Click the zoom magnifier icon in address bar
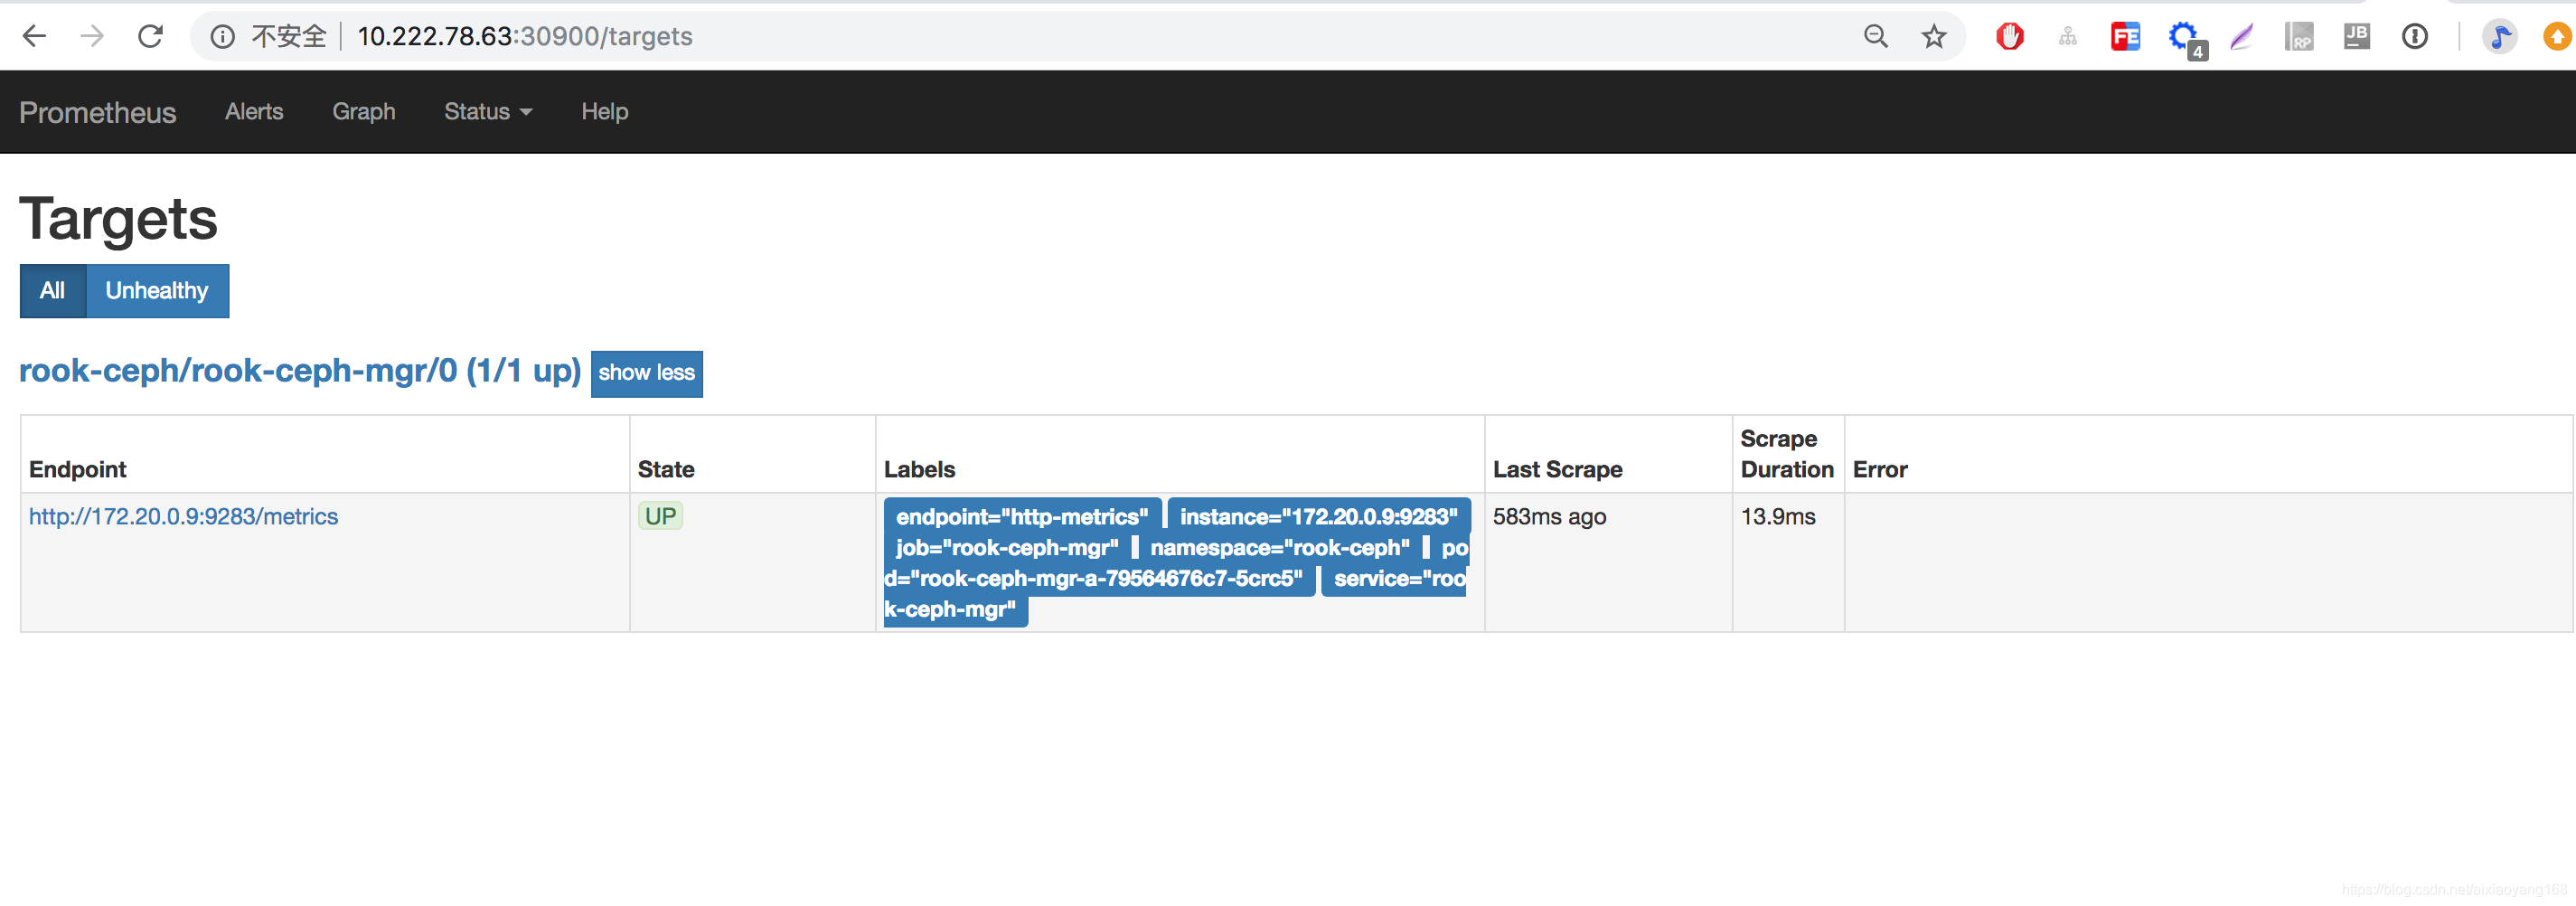Image resolution: width=2576 pixels, height=906 pixels. click(x=1875, y=37)
